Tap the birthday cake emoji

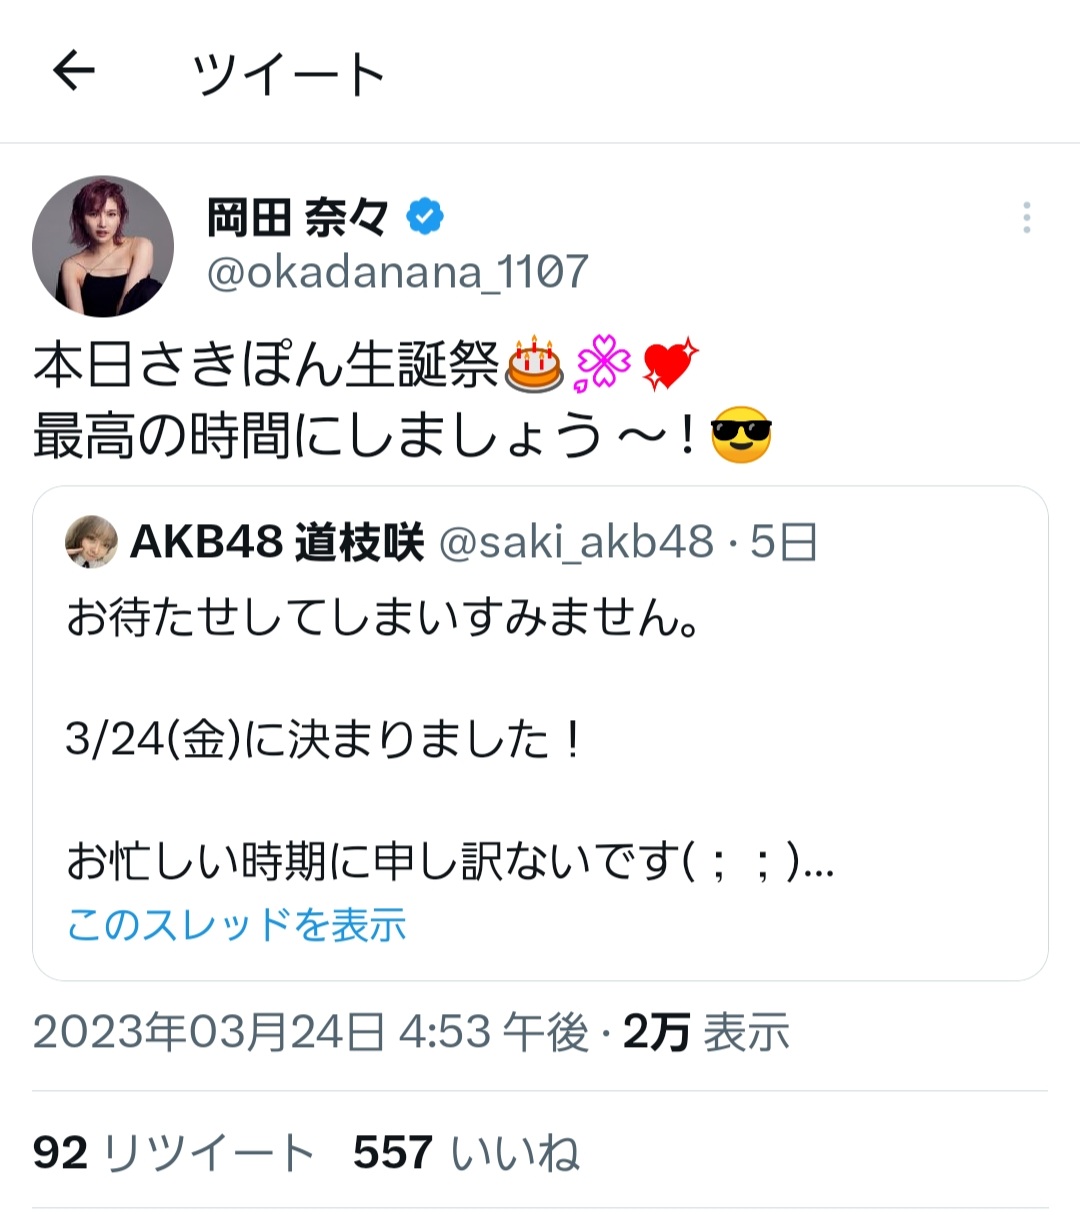(x=533, y=364)
